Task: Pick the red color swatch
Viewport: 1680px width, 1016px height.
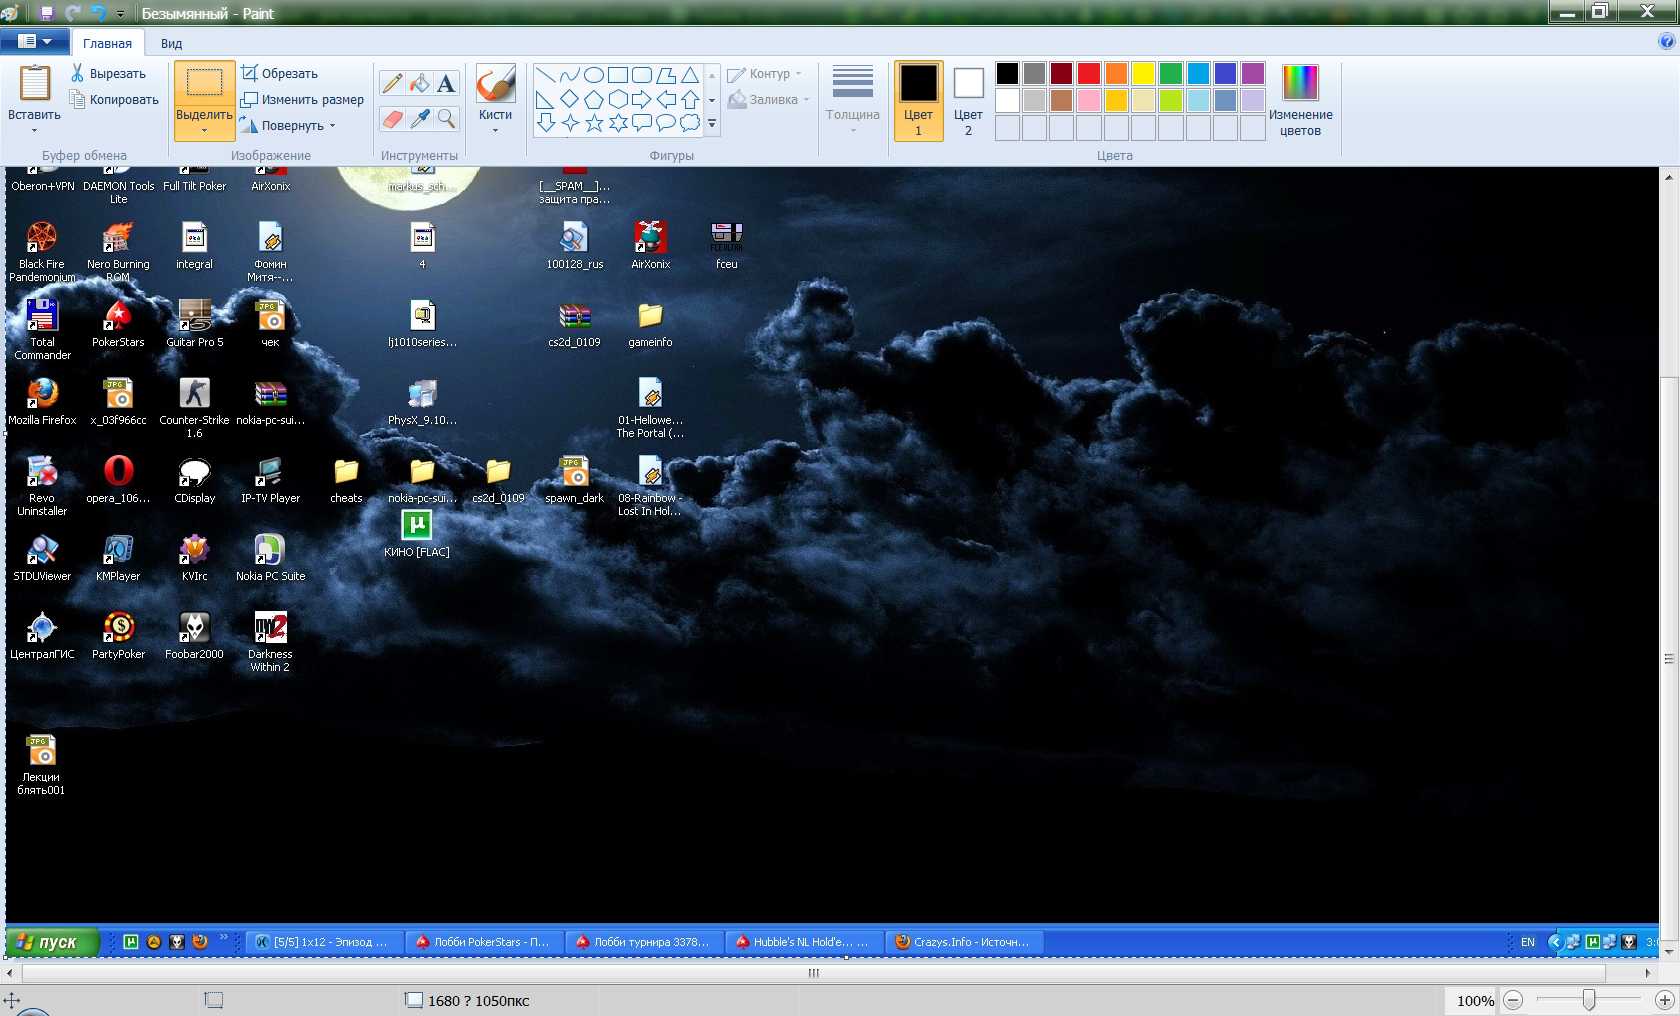Action: [x=1089, y=73]
